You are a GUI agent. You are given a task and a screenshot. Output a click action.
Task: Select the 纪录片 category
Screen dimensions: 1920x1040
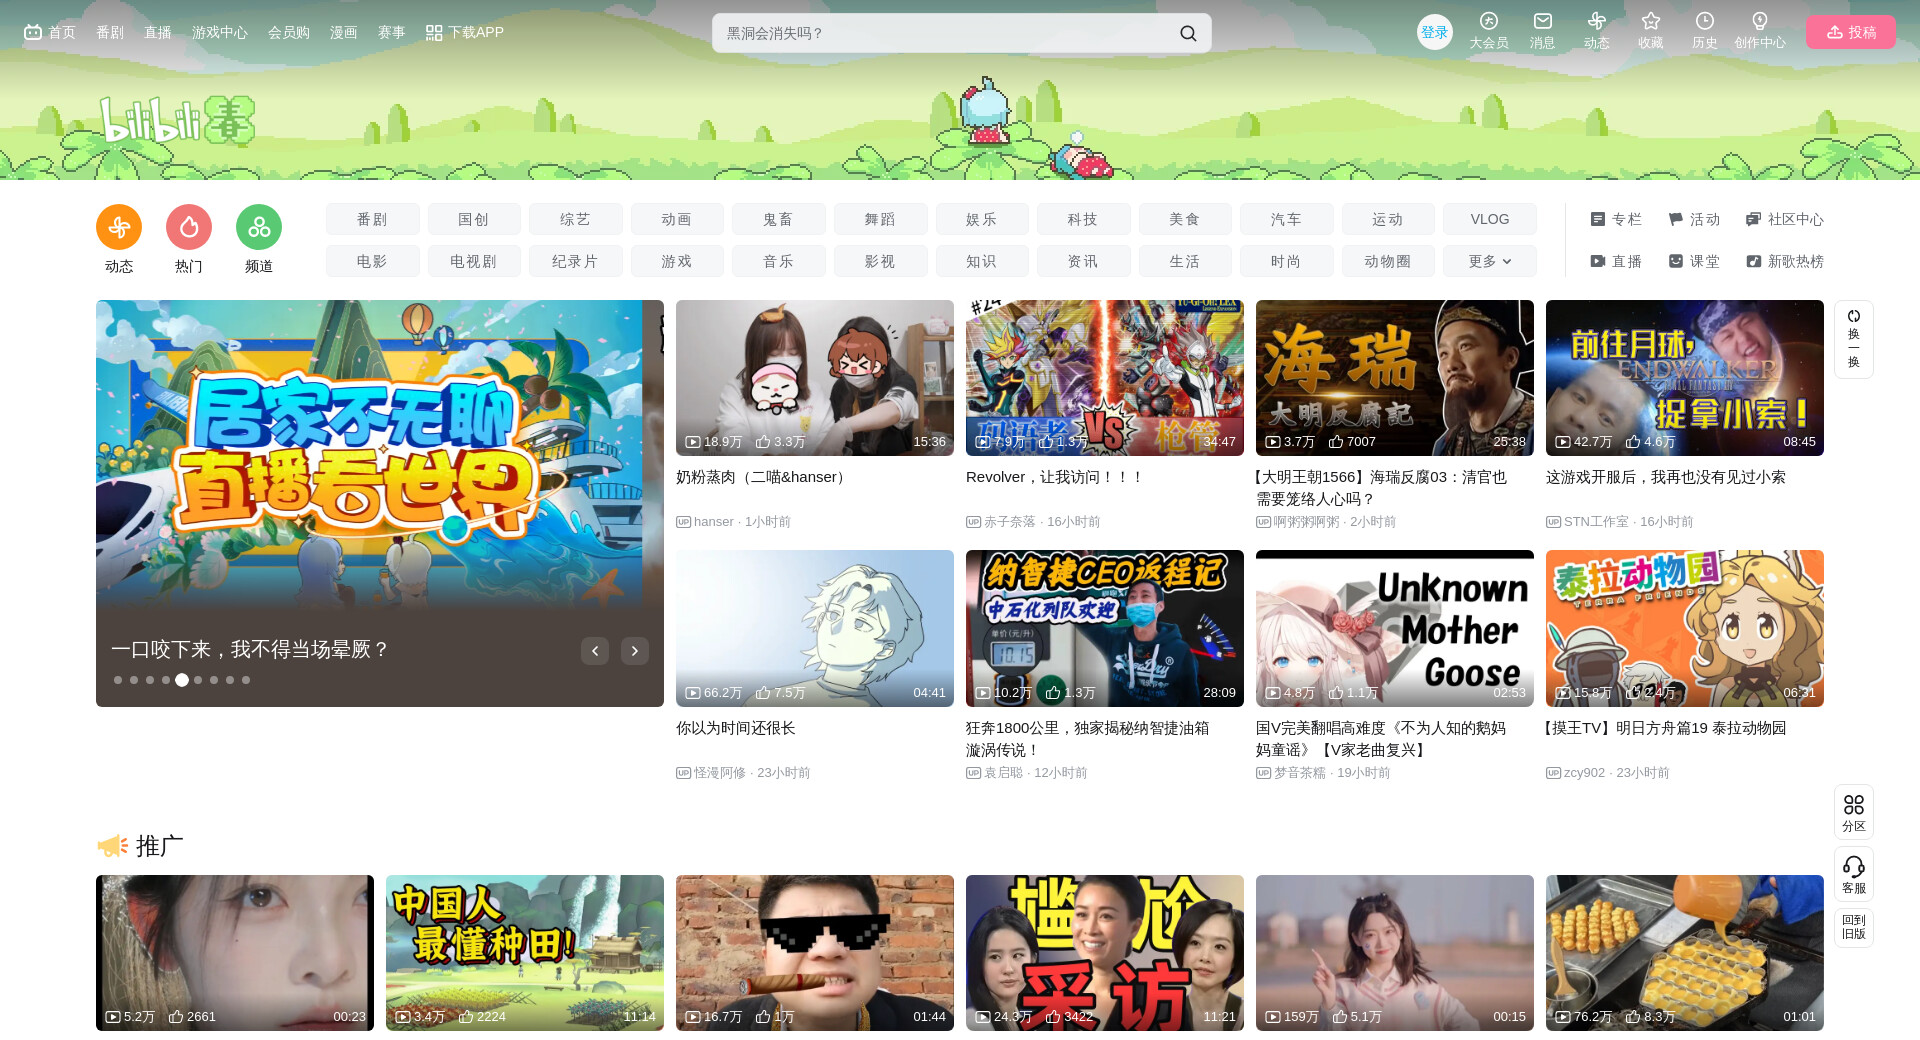coord(576,261)
